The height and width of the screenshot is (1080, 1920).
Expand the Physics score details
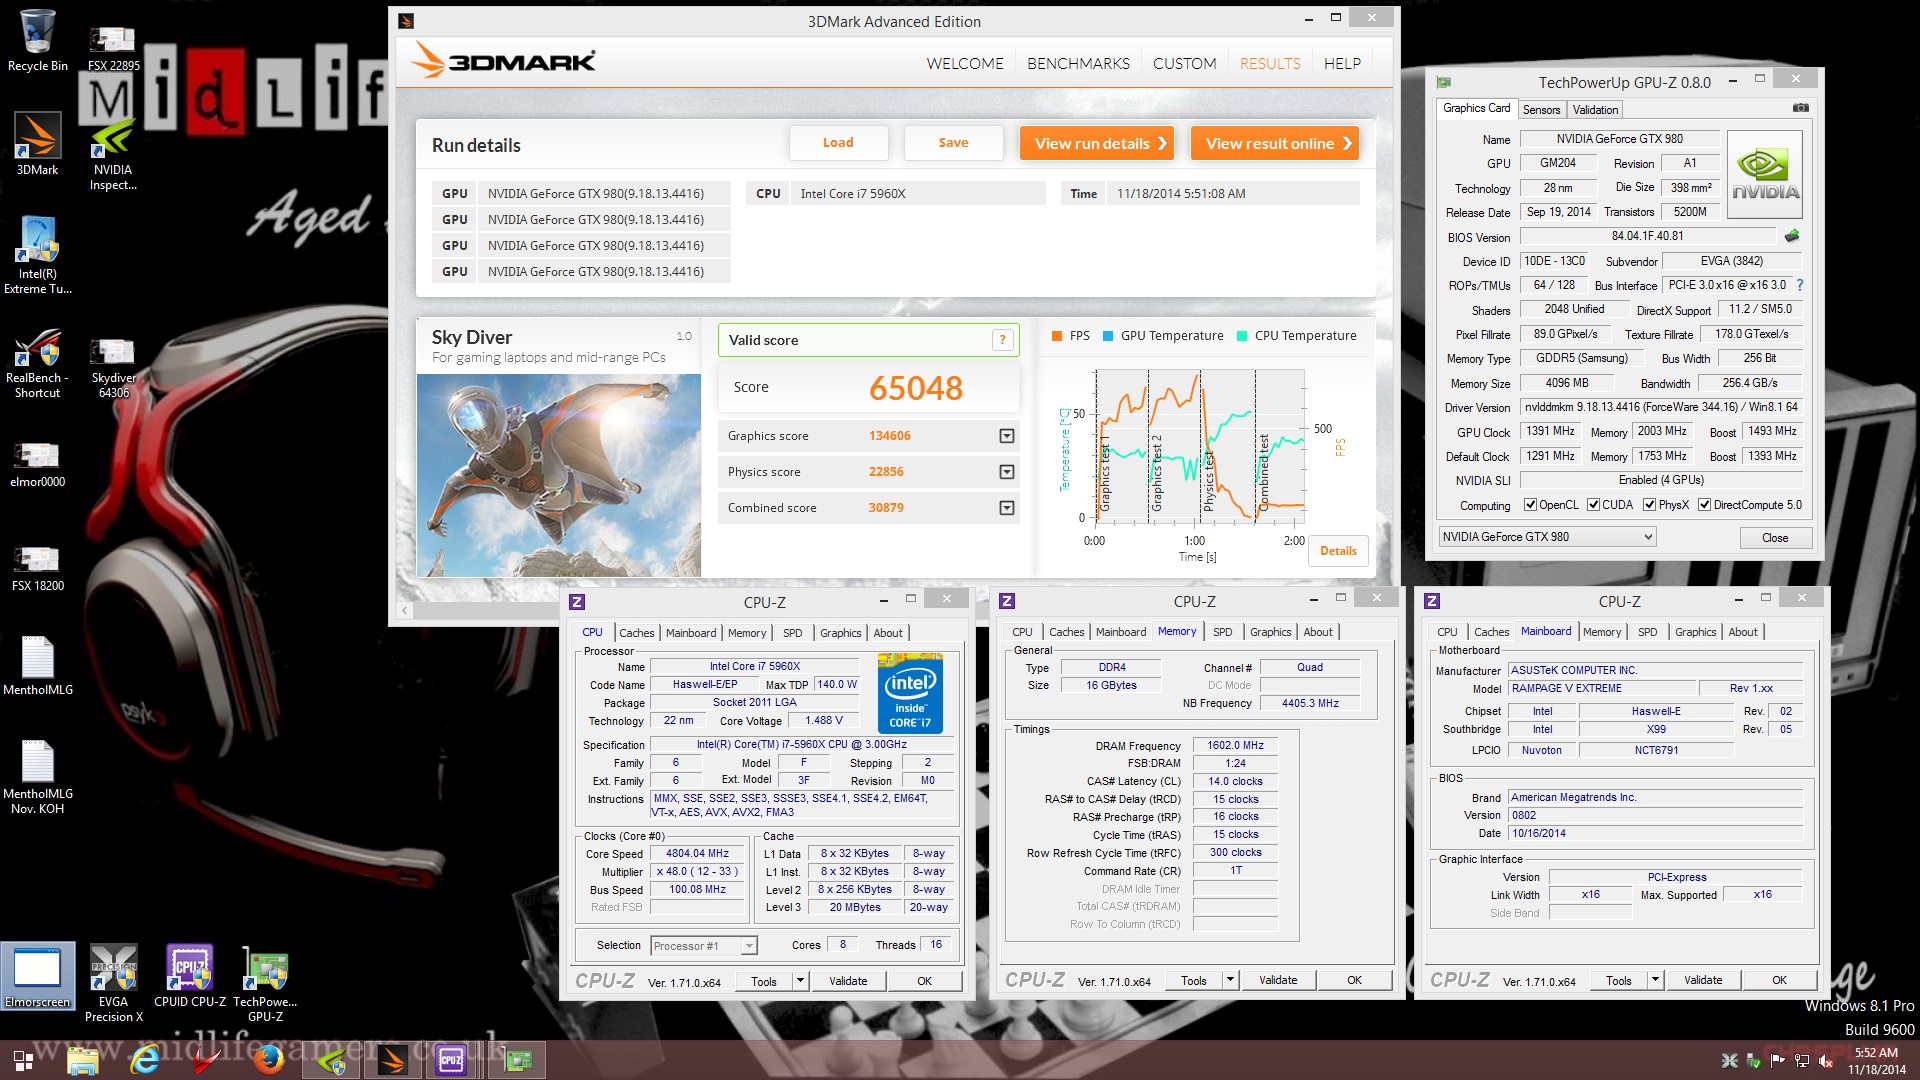point(1007,472)
